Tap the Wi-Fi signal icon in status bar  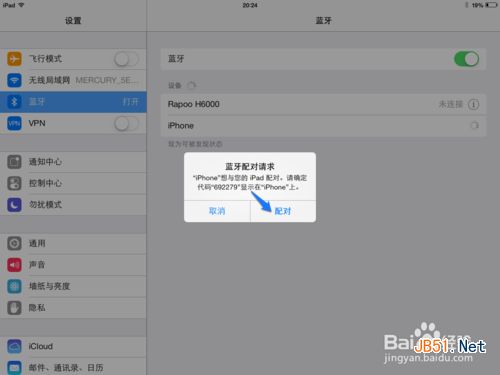(x=21, y=5)
